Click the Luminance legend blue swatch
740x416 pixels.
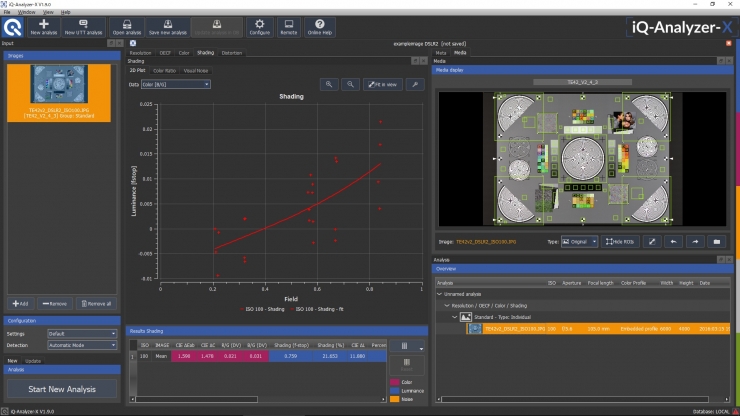[395, 391]
